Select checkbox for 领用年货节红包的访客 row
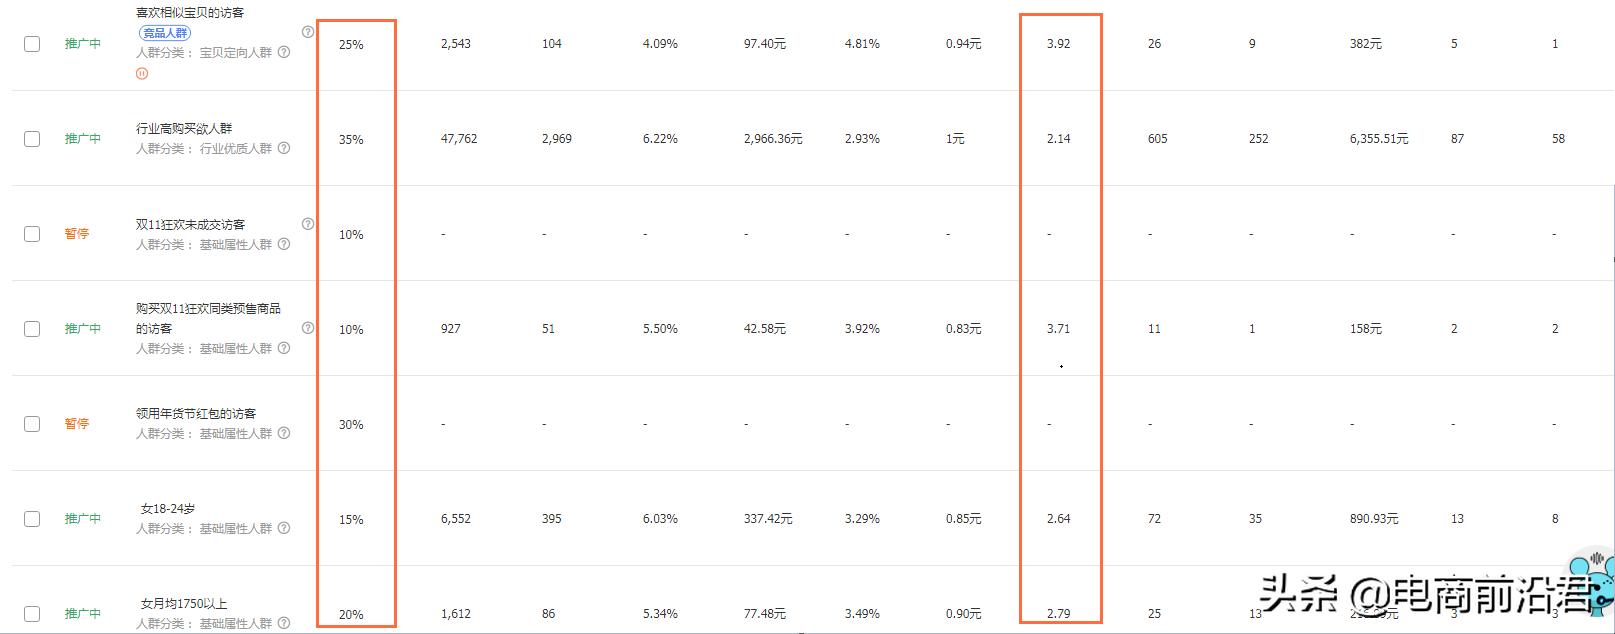 [32, 424]
